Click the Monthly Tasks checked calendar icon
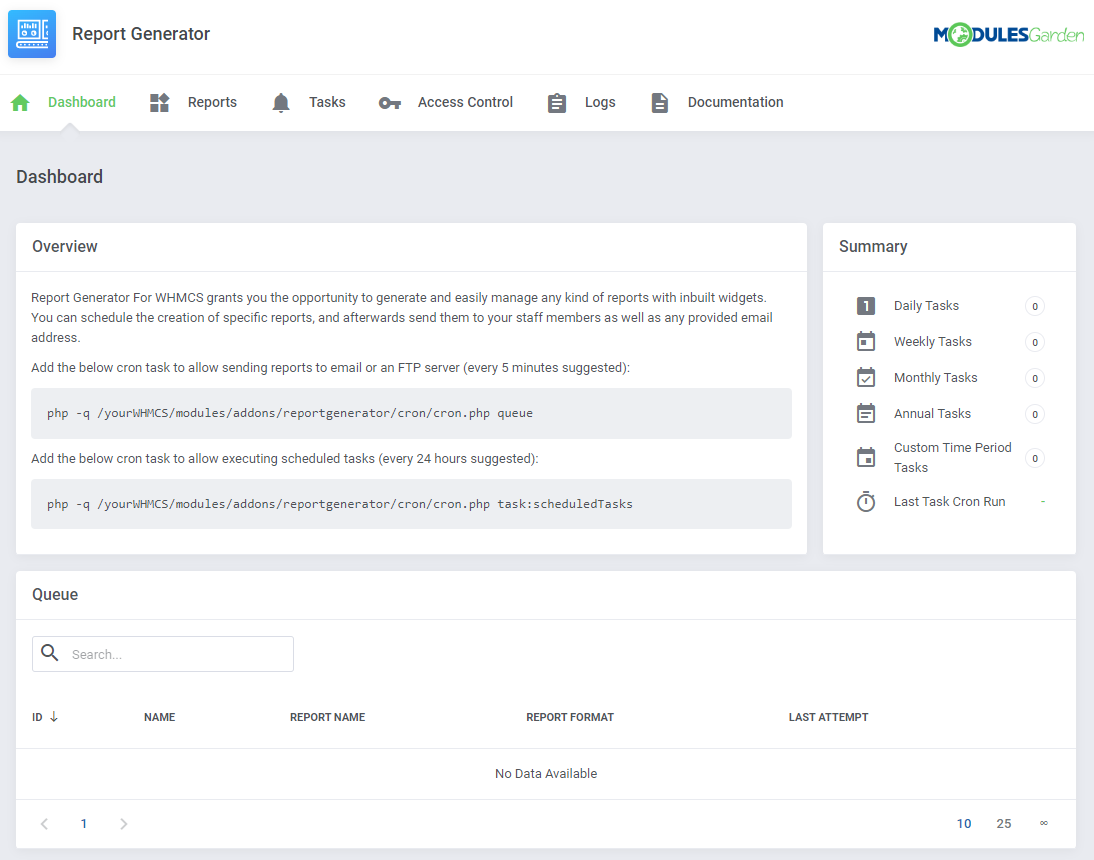The image size is (1094, 860). (x=866, y=377)
